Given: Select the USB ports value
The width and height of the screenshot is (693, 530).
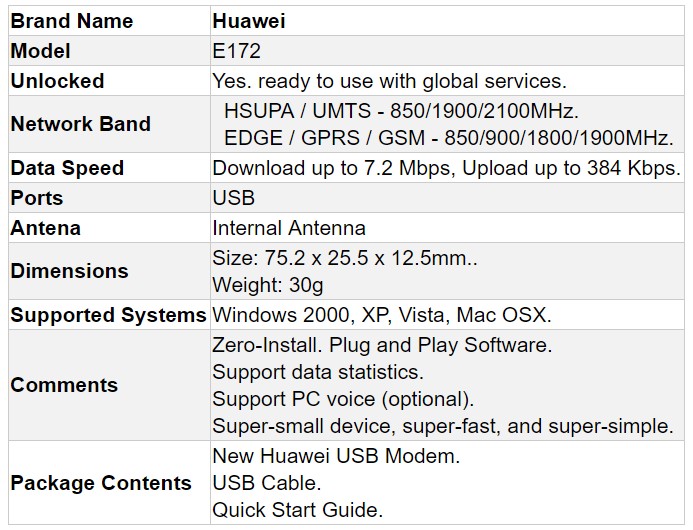Looking at the screenshot, I should (233, 198).
